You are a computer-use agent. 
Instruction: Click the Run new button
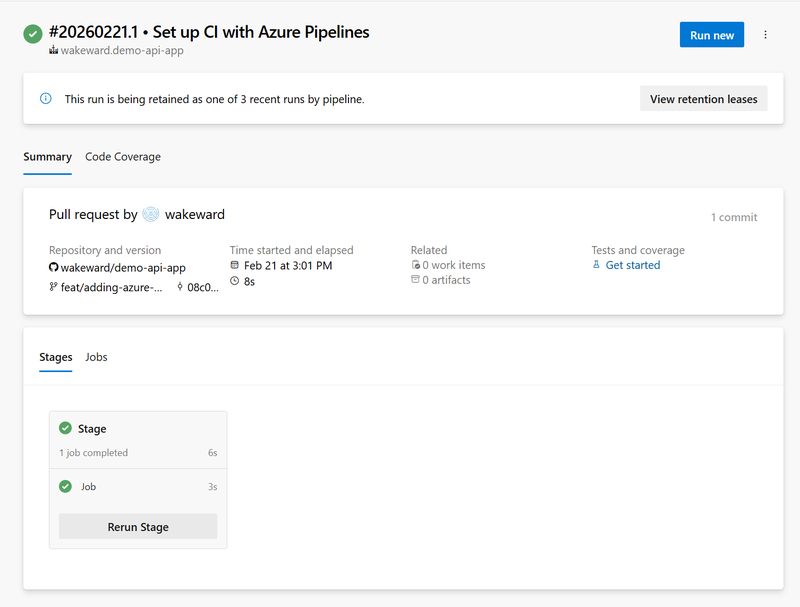[x=712, y=35]
